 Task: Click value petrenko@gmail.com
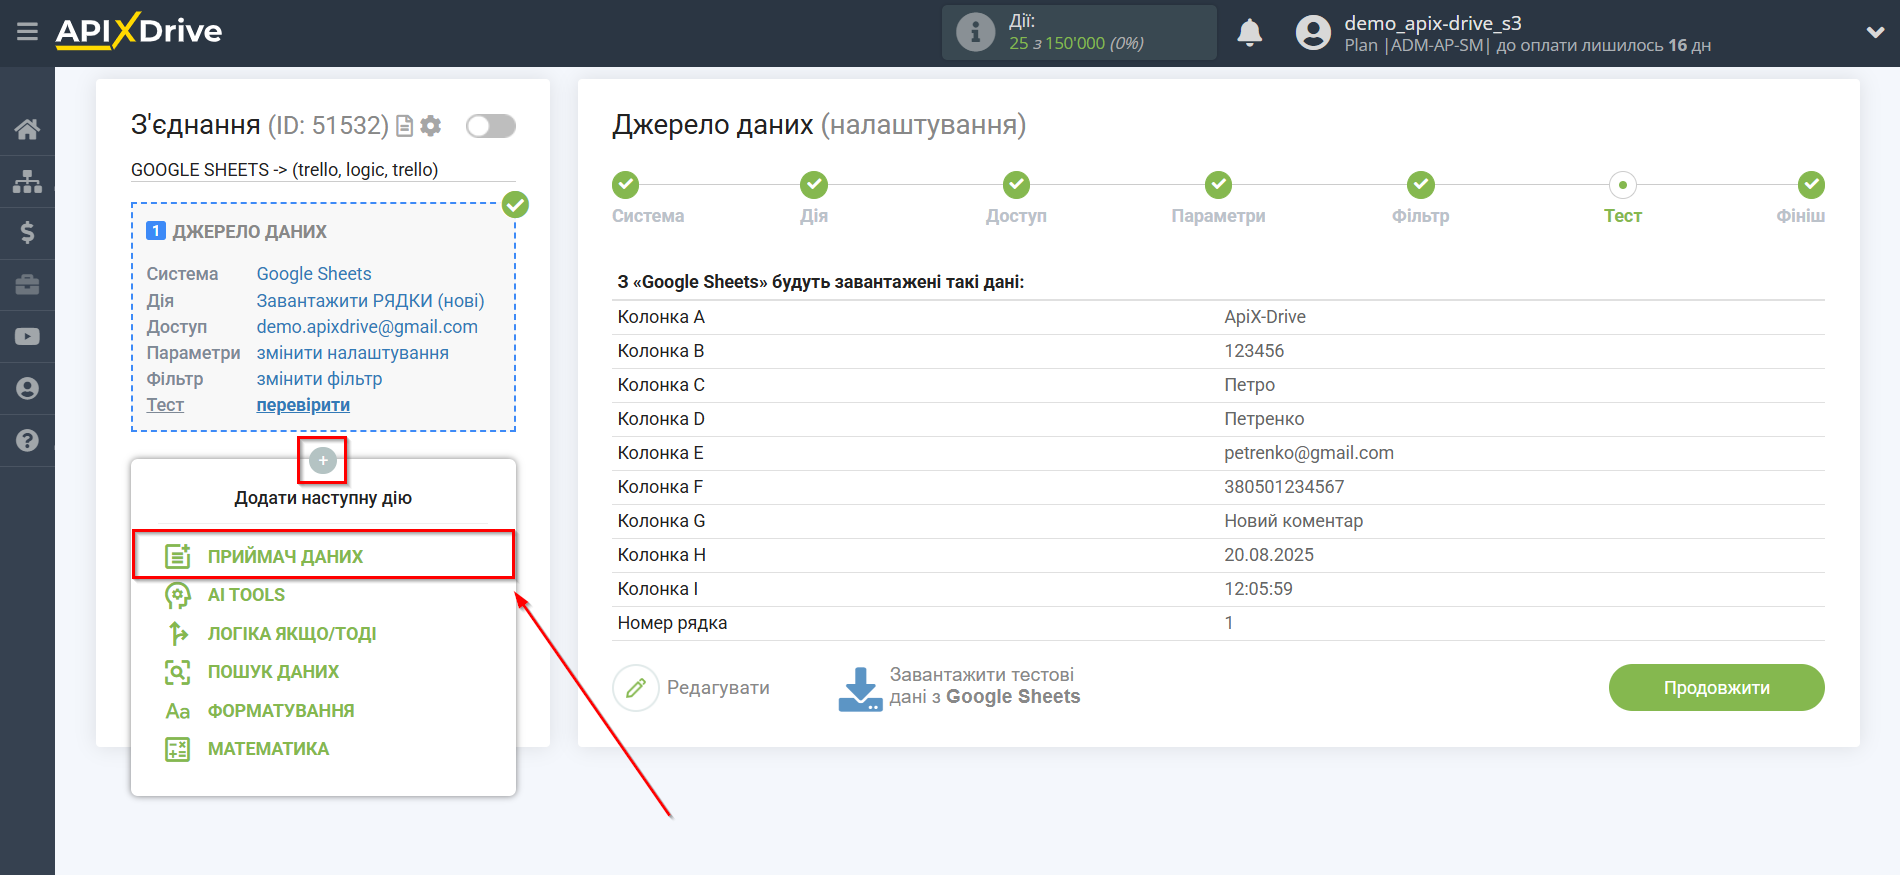click(x=1308, y=453)
